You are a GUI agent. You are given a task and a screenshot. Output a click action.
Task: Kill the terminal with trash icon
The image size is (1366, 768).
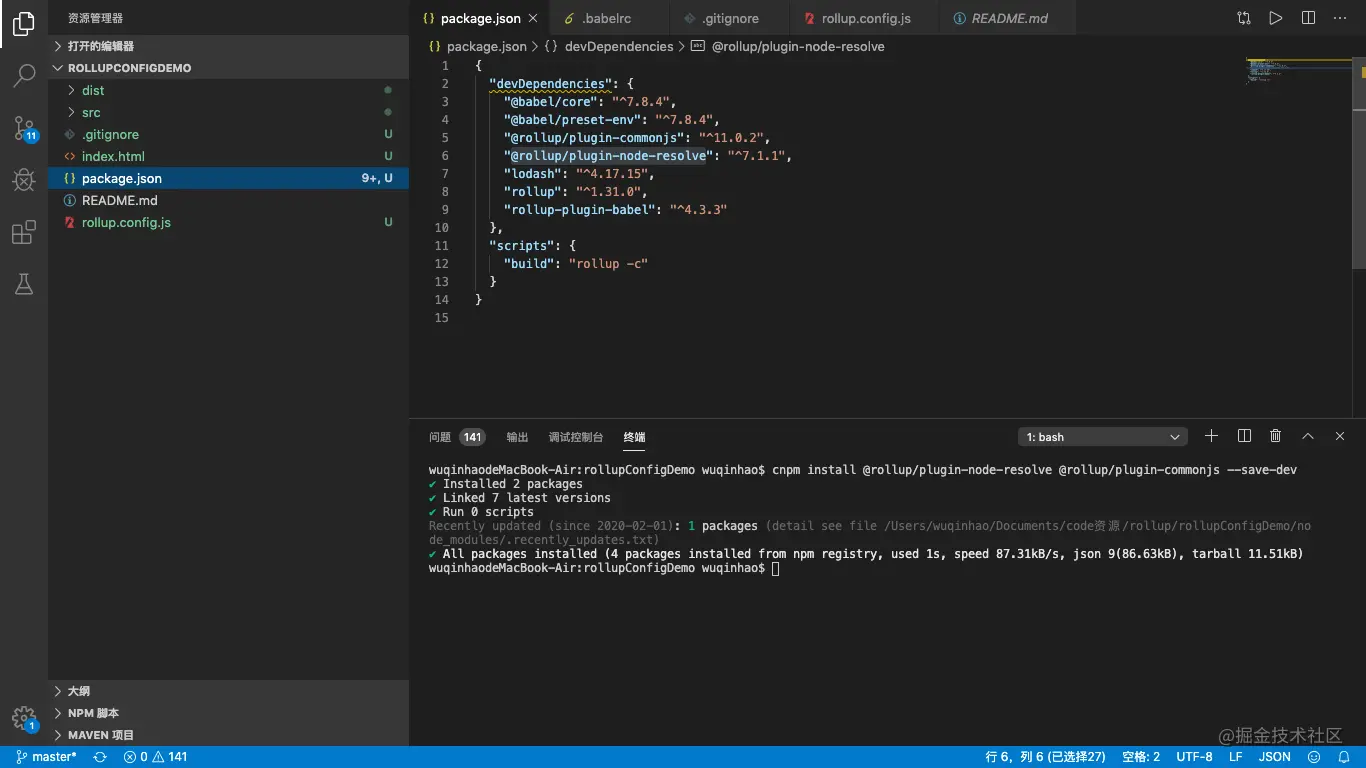tap(1275, 436)
